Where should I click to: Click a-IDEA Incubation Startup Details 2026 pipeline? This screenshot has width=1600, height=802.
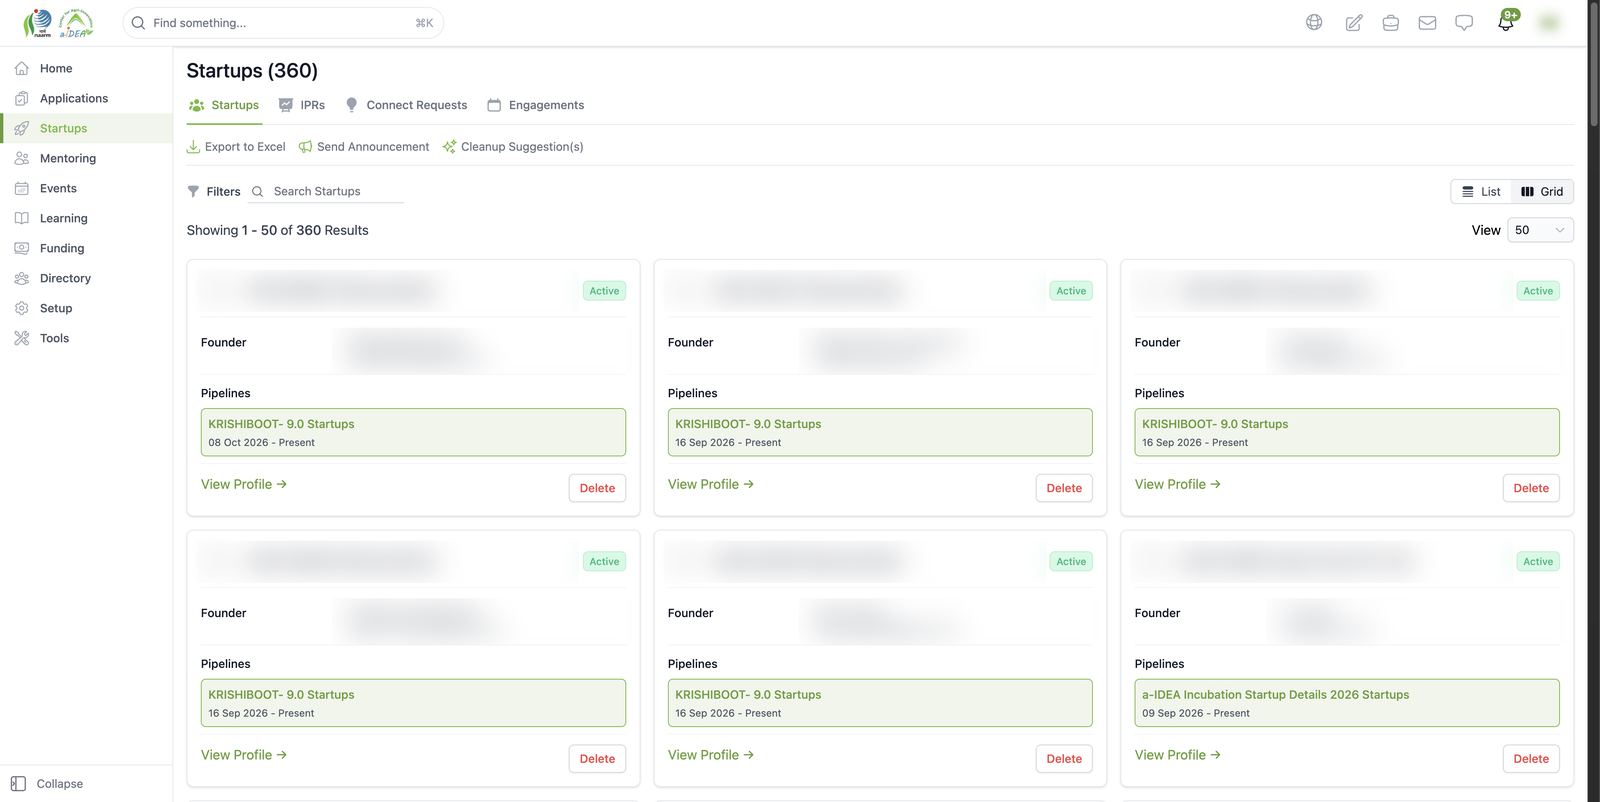tap(1347, 703)
